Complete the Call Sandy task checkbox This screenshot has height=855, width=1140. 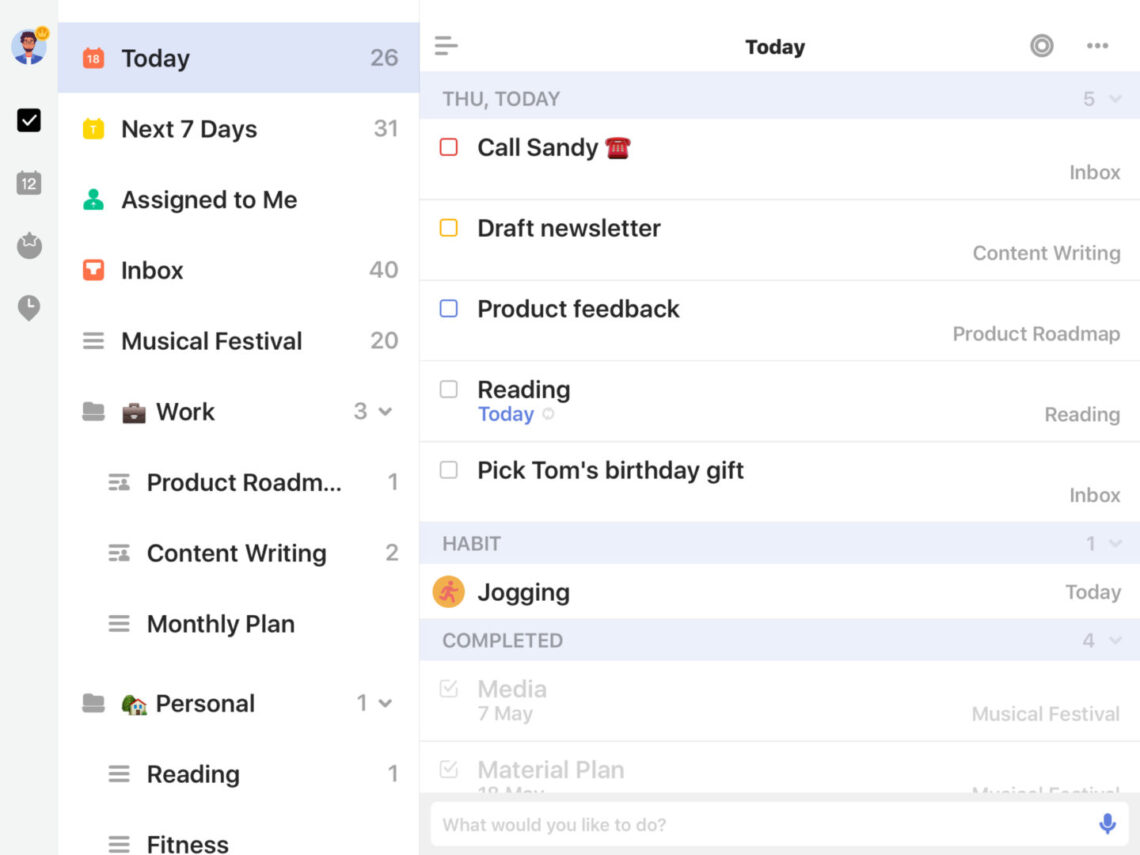[449, 147]
